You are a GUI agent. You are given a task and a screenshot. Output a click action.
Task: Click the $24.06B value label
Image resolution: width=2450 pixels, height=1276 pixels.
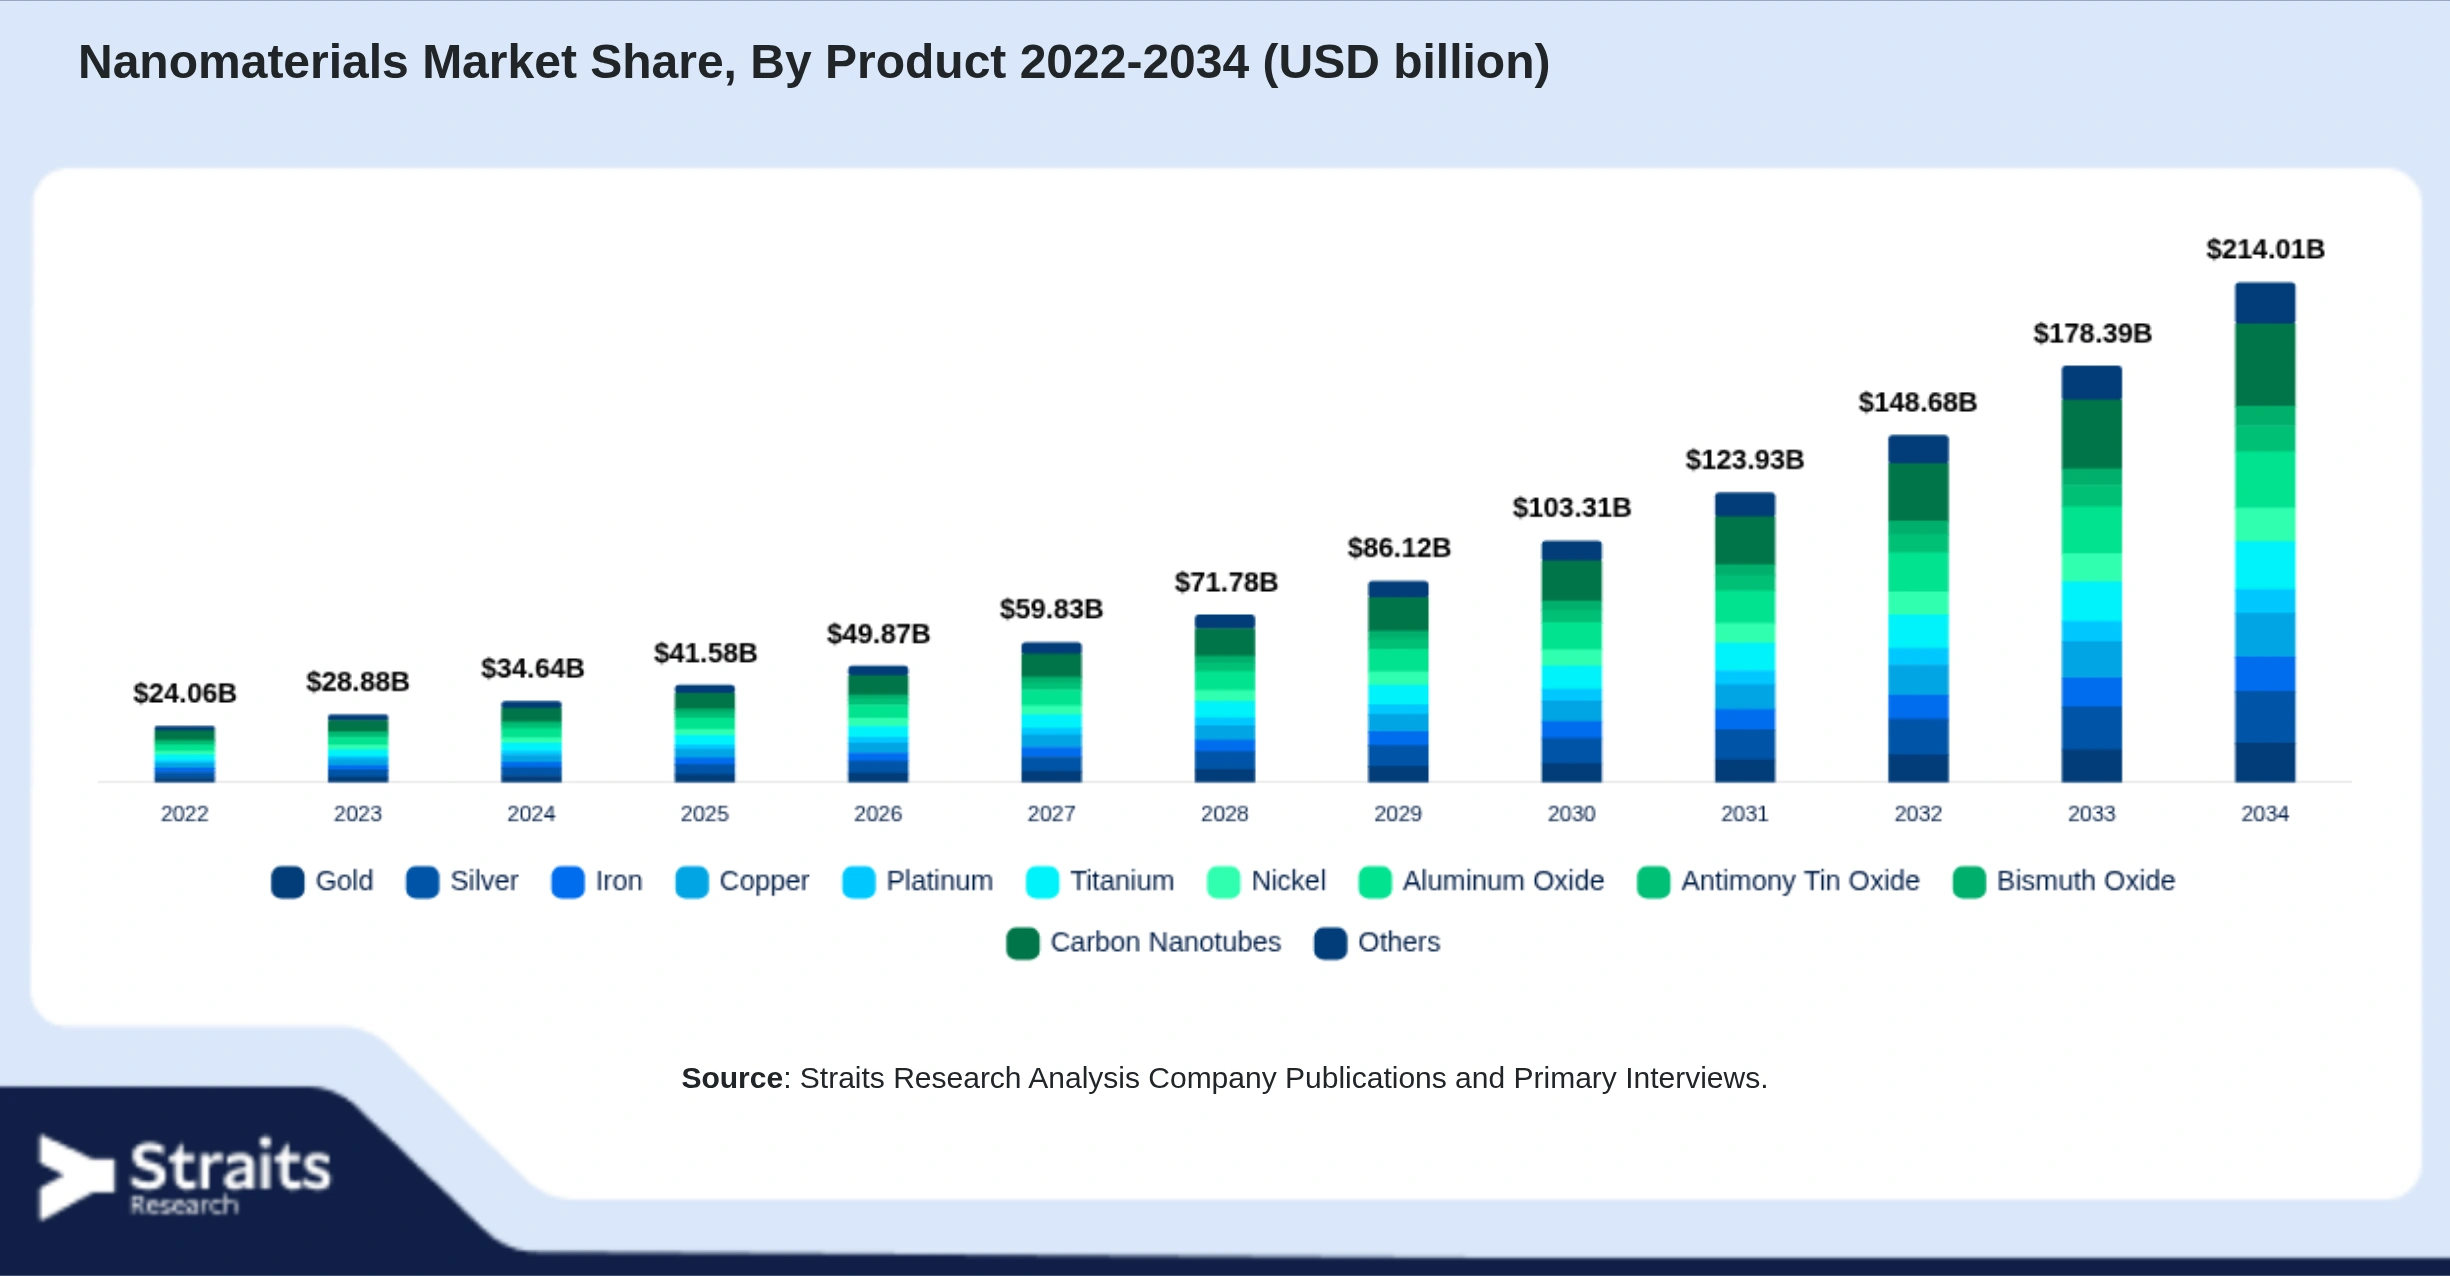tap(185, 693)
